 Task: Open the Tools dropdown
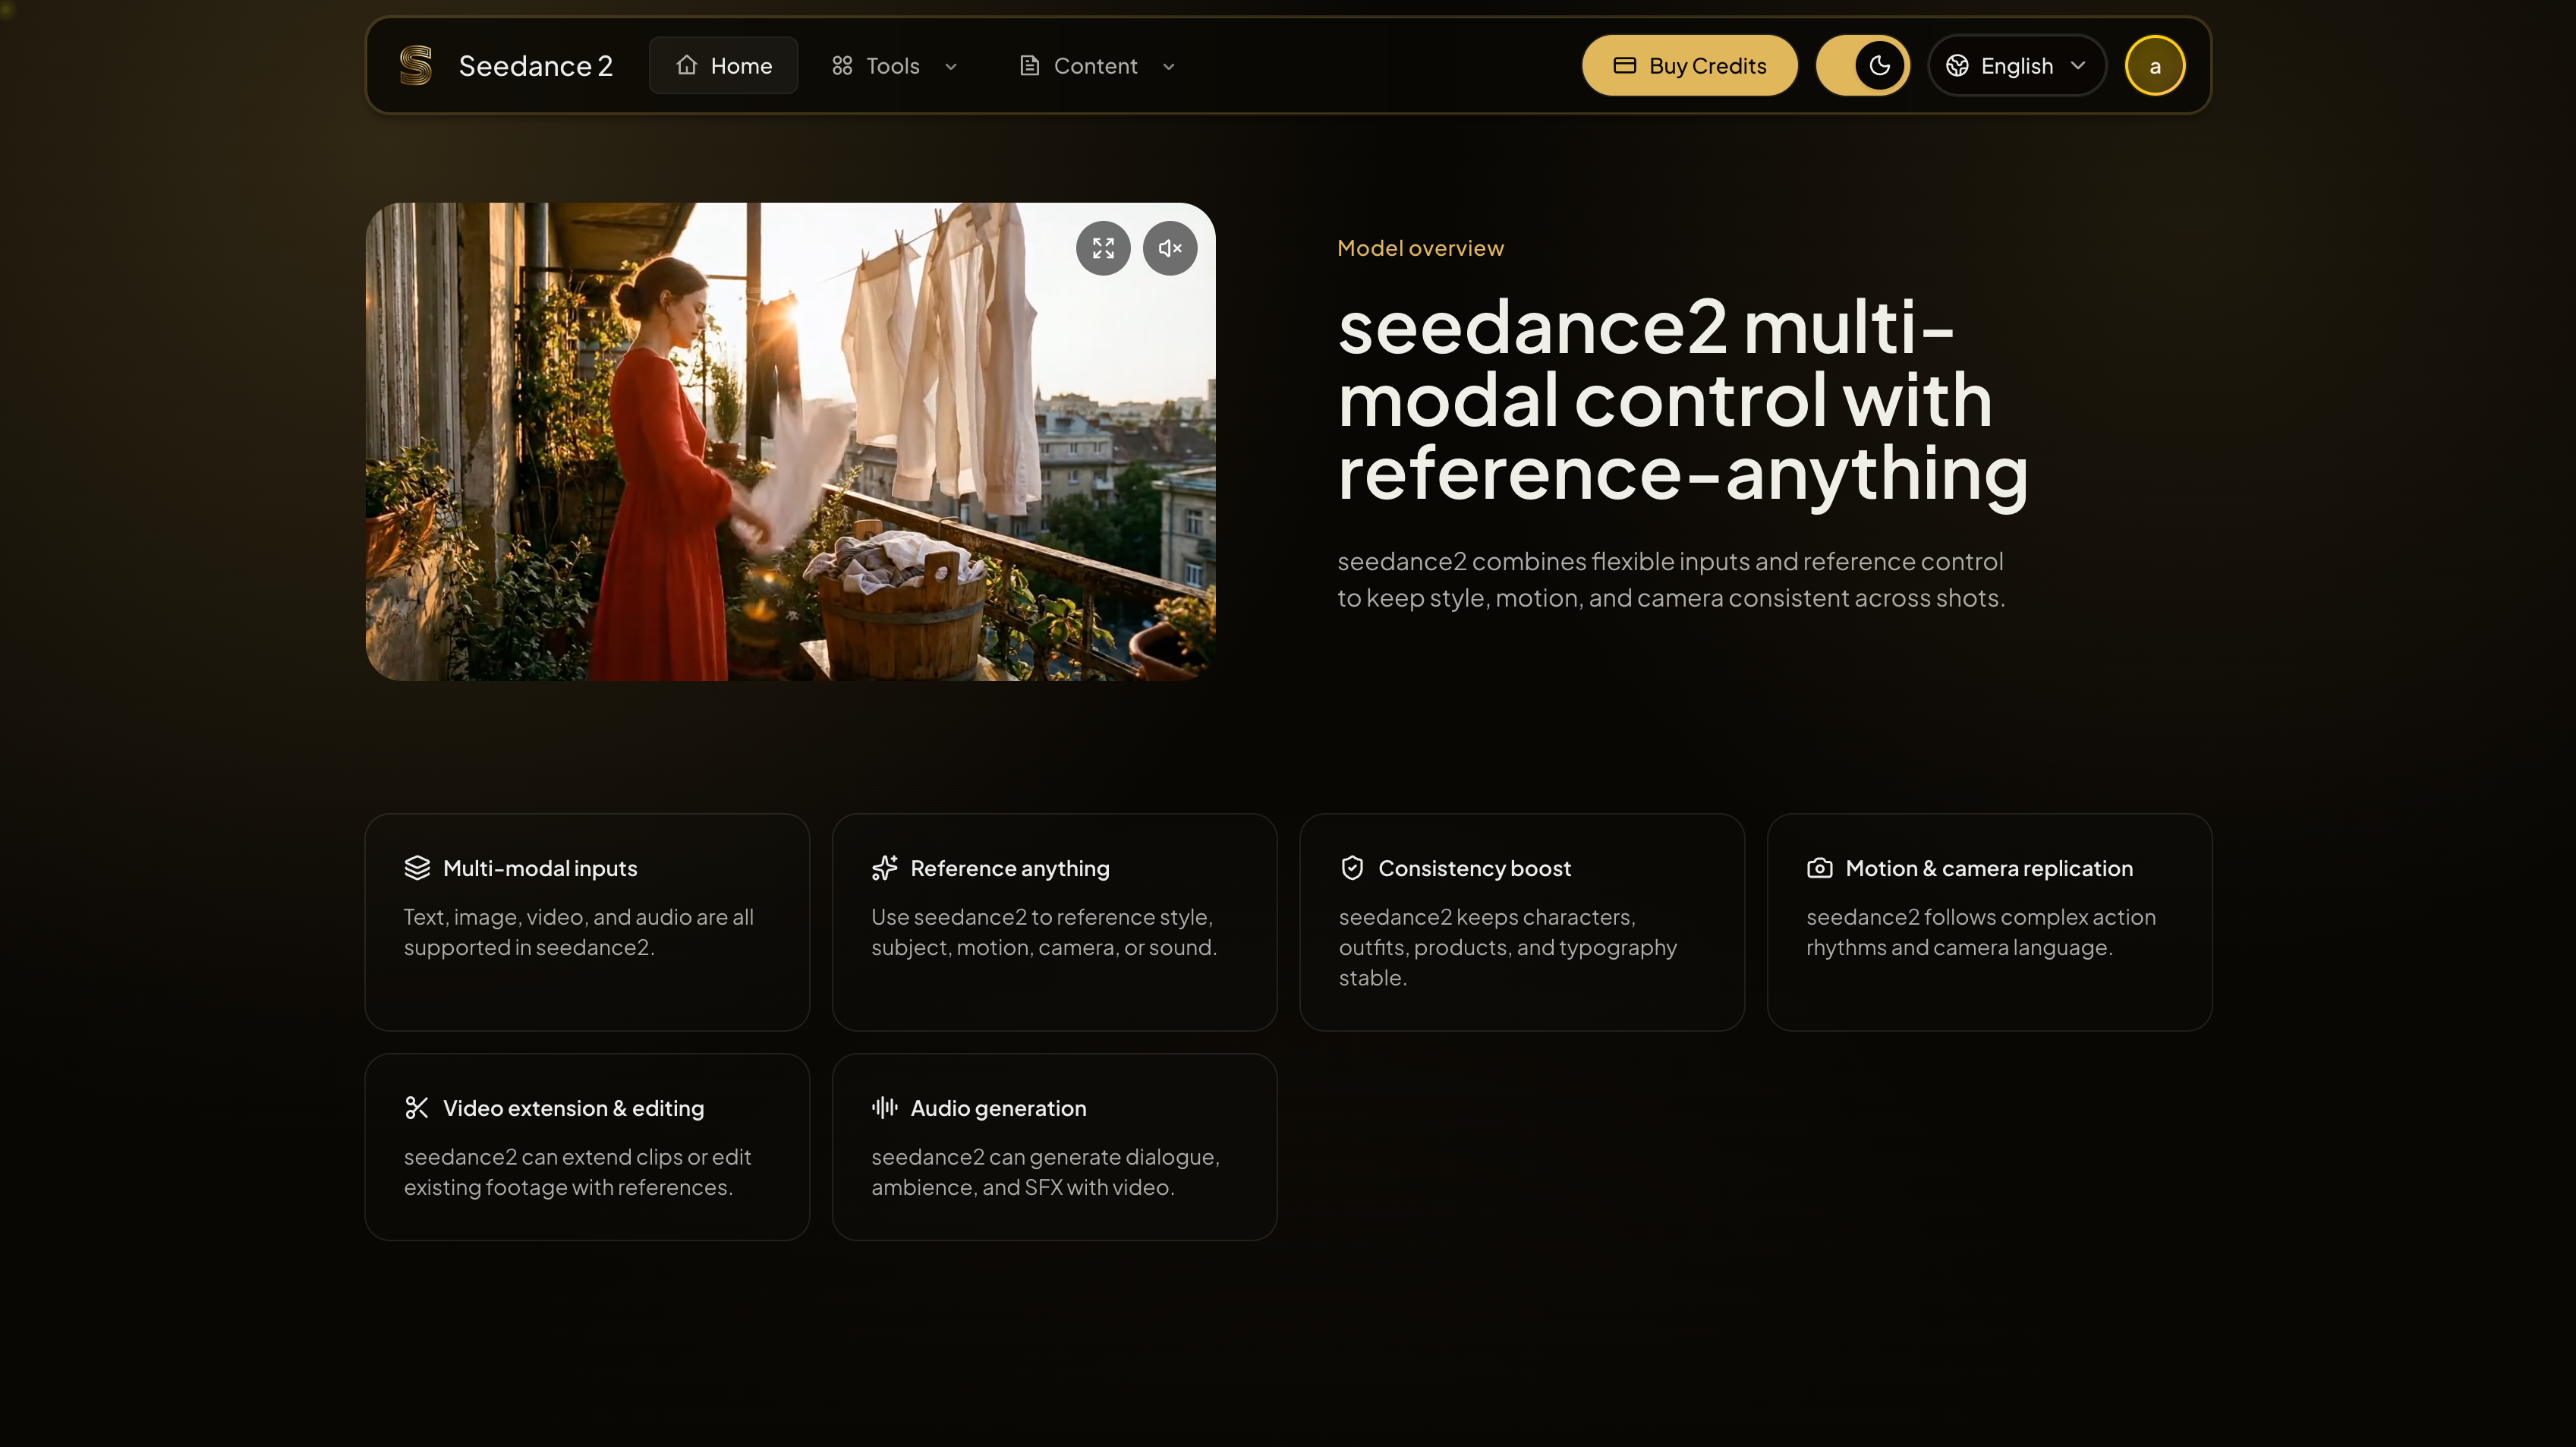tap(894, 65)
